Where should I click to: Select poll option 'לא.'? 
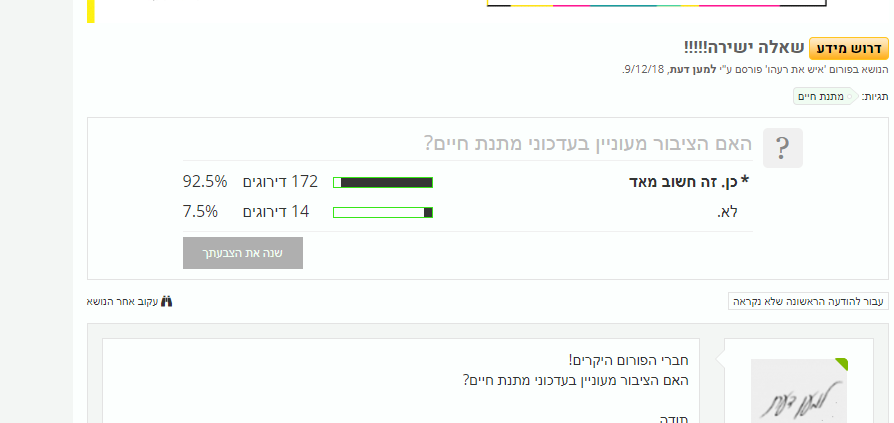pyautogui.click(x=727, y=211)
